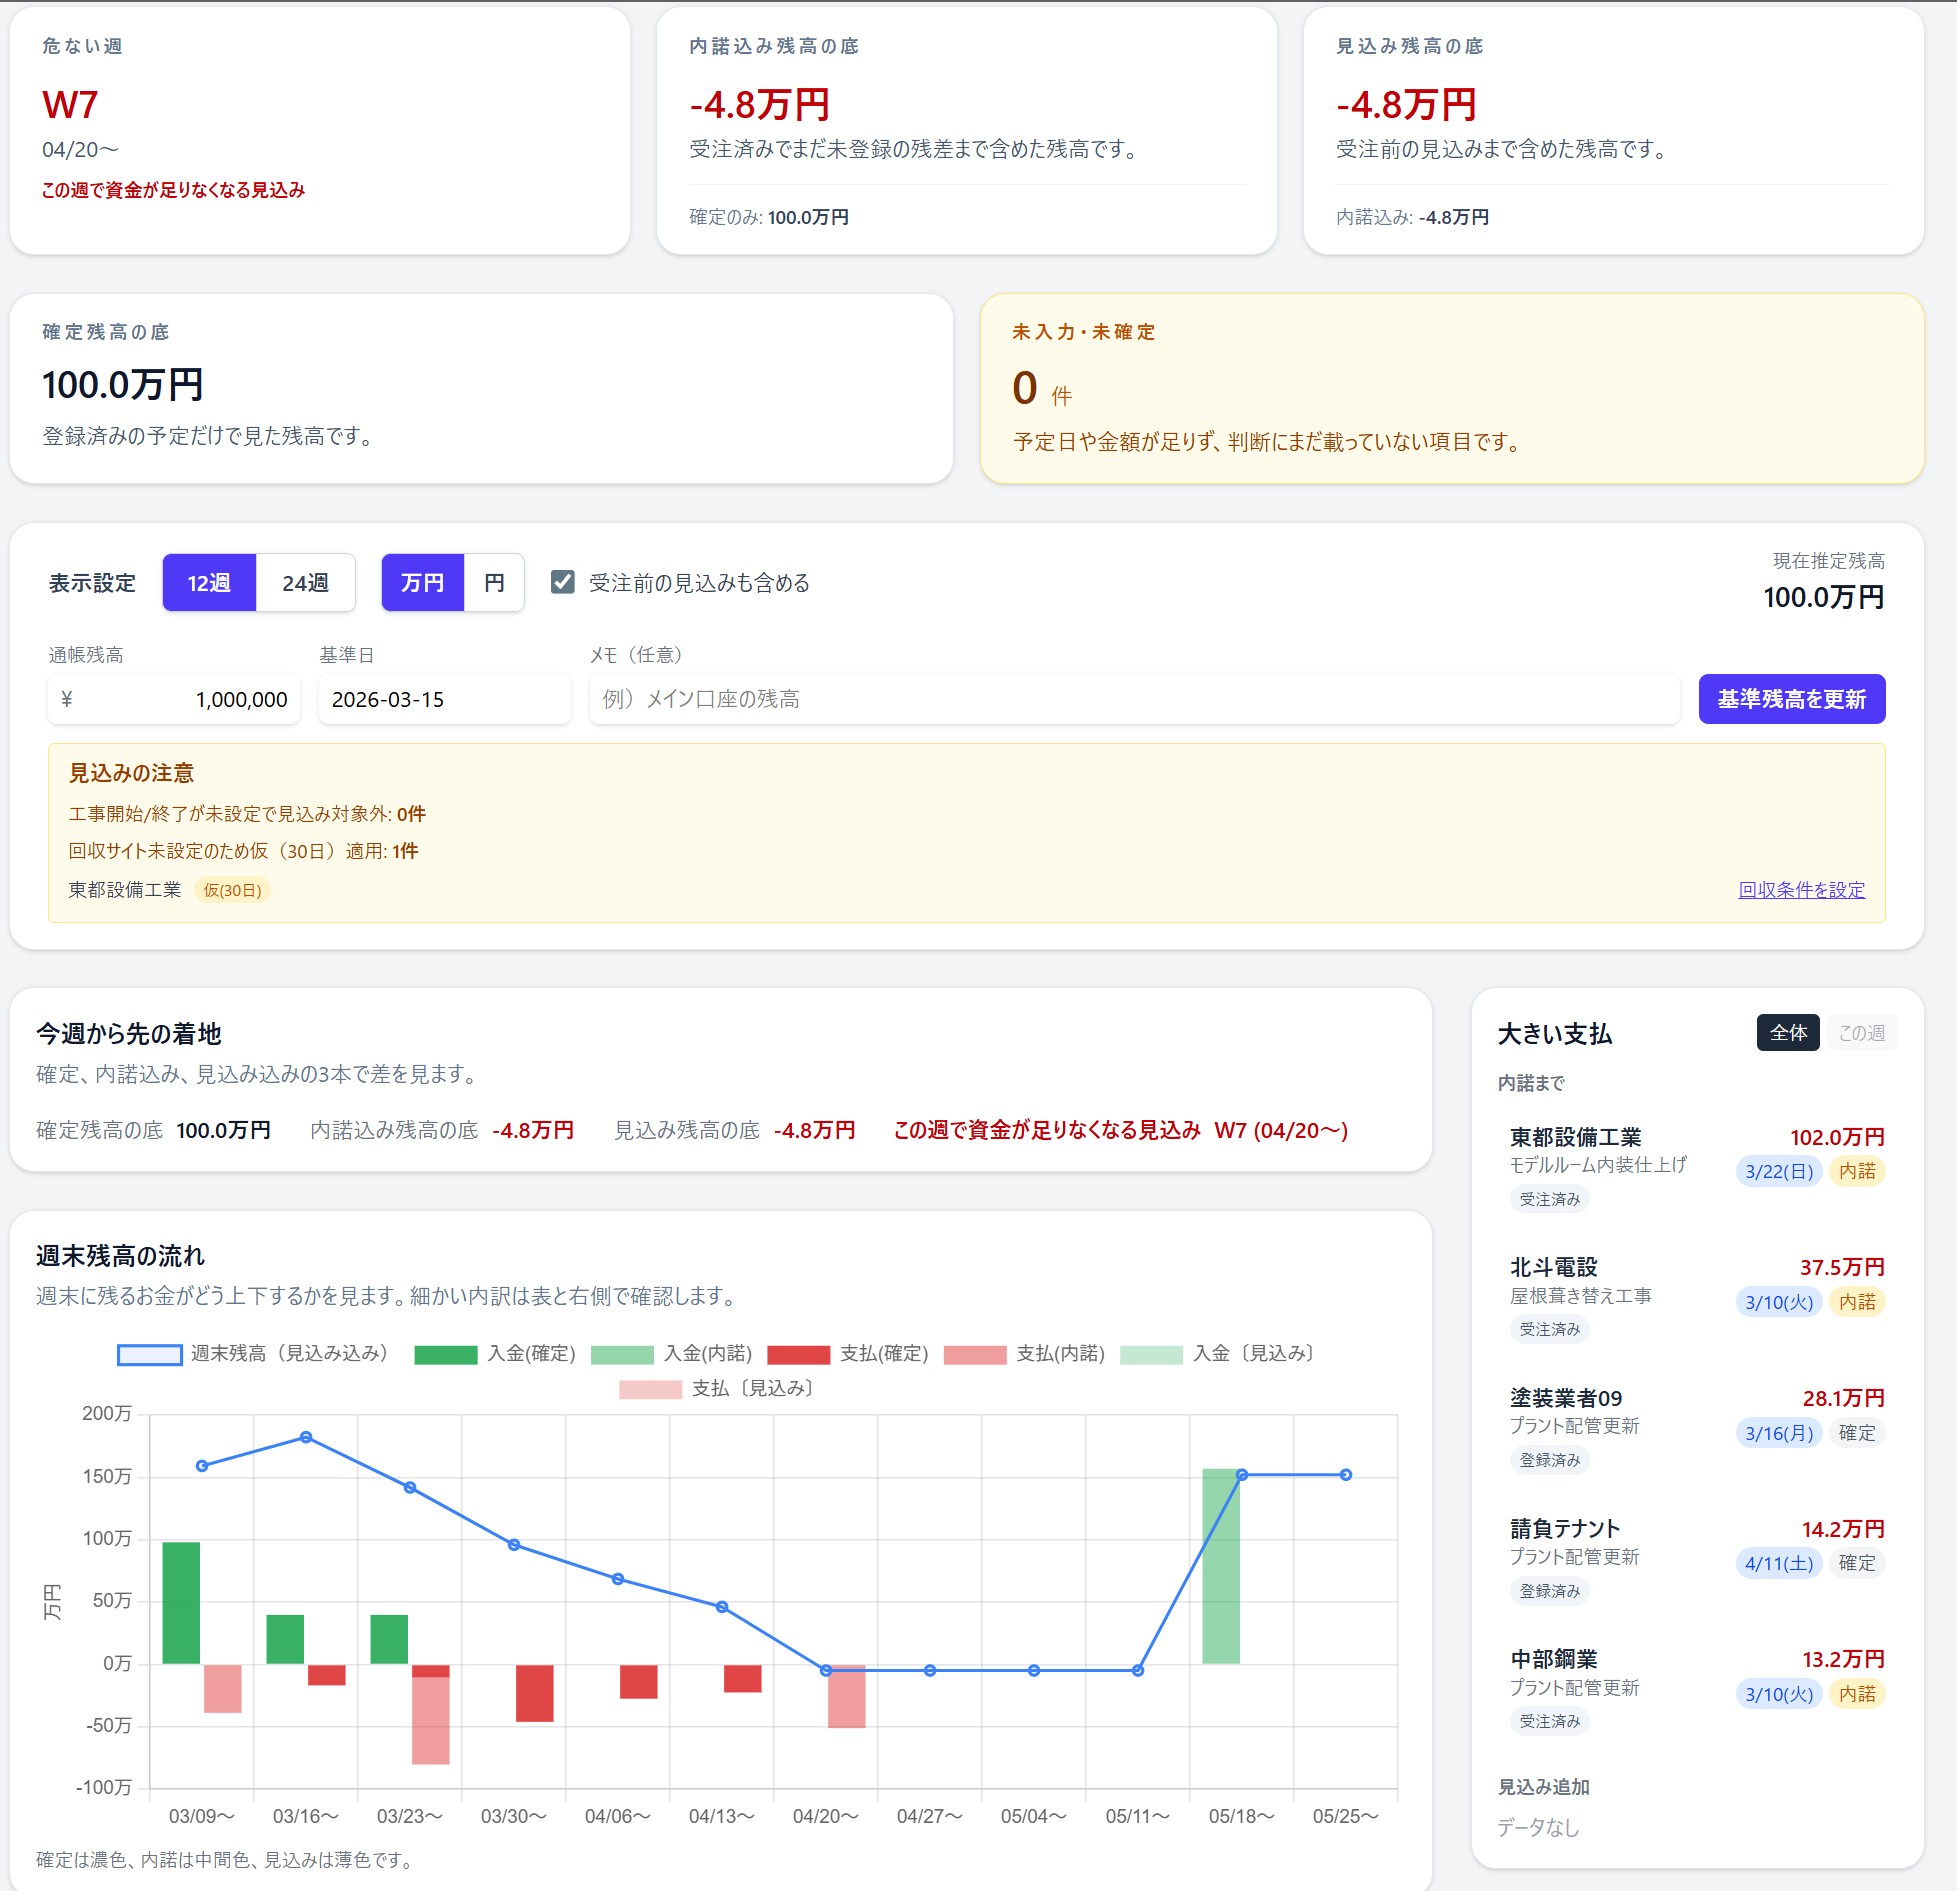Select the 12週 display period
Screen dimensions: 1957x1891
coord(209,582)
